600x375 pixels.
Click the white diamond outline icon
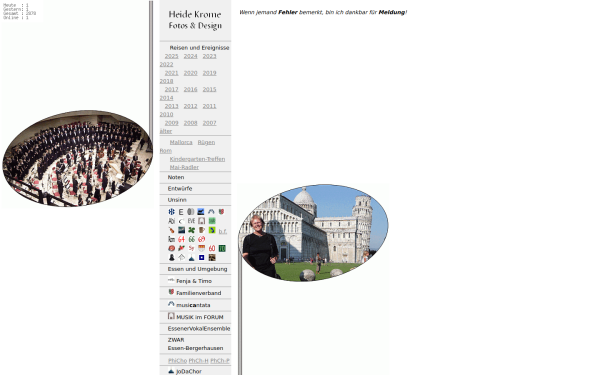coord(181,258)
